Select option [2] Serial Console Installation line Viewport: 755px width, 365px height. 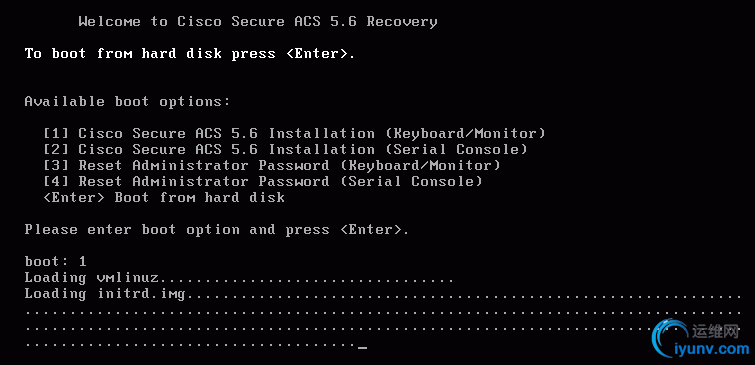[286, 150]
